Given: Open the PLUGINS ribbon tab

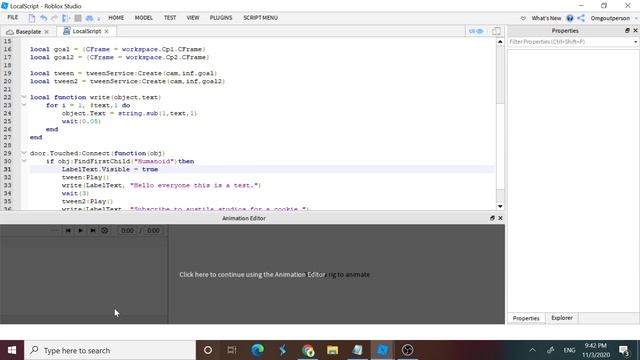Looking at the screenshot, I should [221, 18].
